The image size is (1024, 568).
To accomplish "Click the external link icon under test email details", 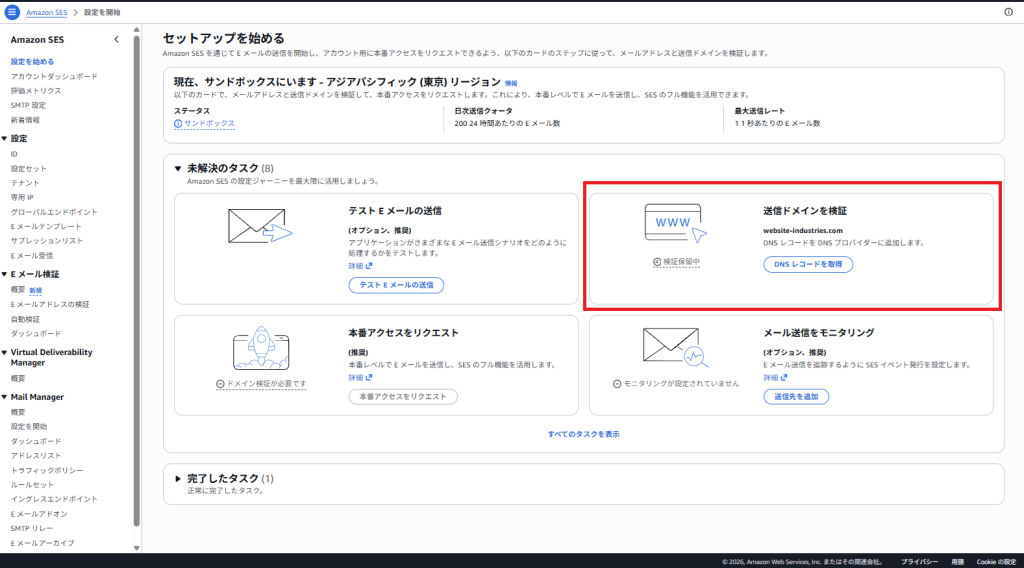I will [369, 266].
